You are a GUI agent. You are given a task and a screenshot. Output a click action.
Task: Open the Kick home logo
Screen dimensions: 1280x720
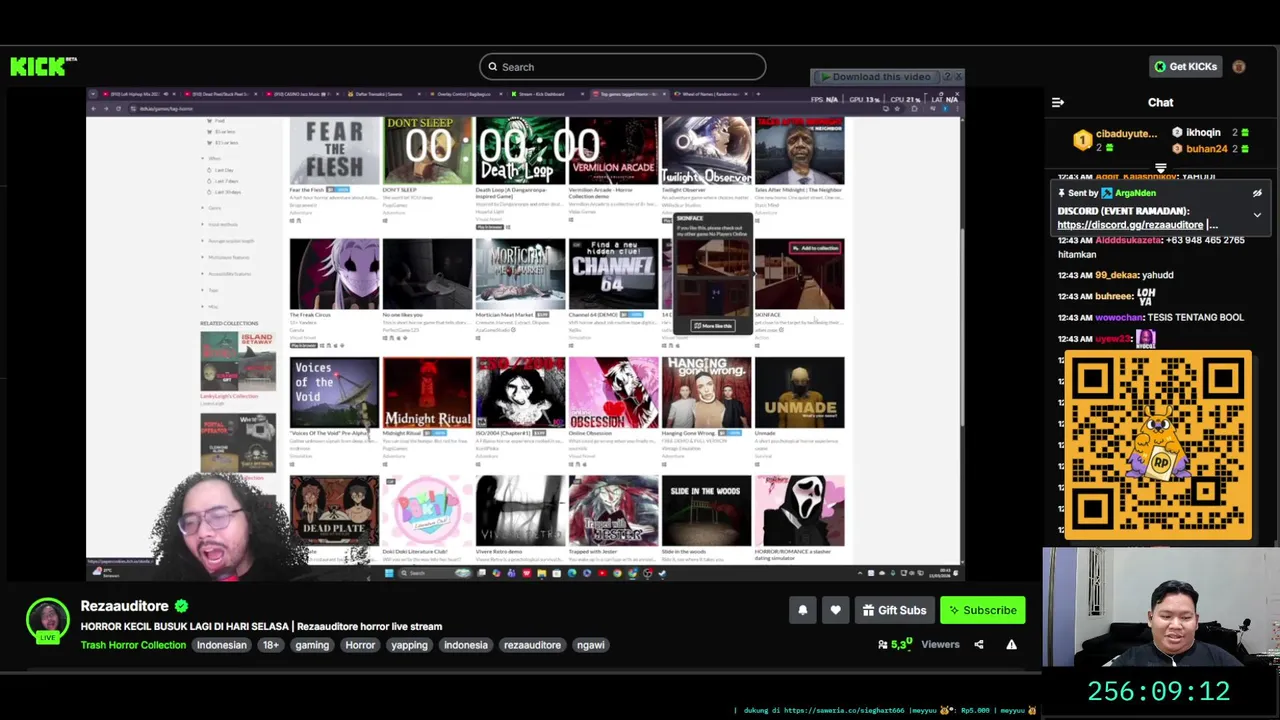click(43, 67)
